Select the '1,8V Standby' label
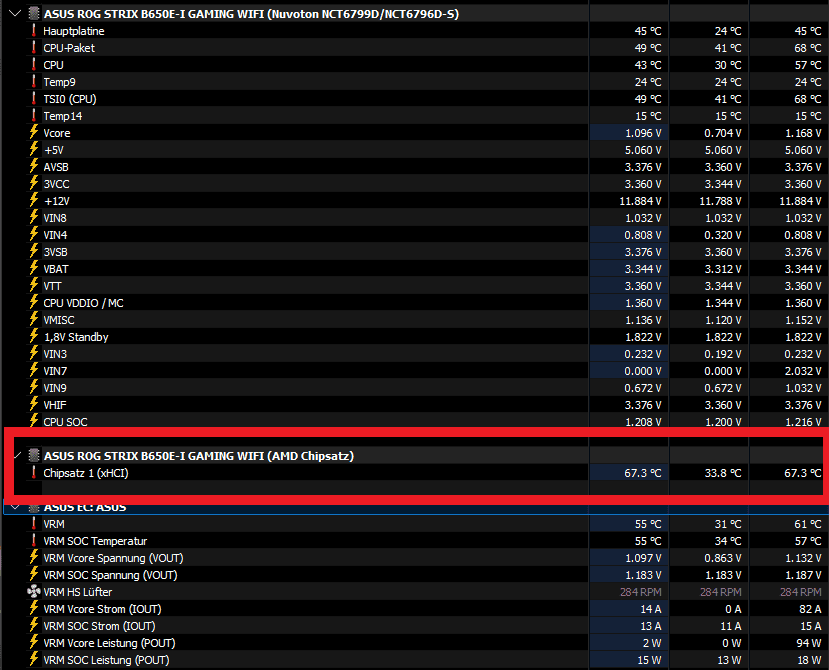829x670 pixels. click(x=76, y=337)
